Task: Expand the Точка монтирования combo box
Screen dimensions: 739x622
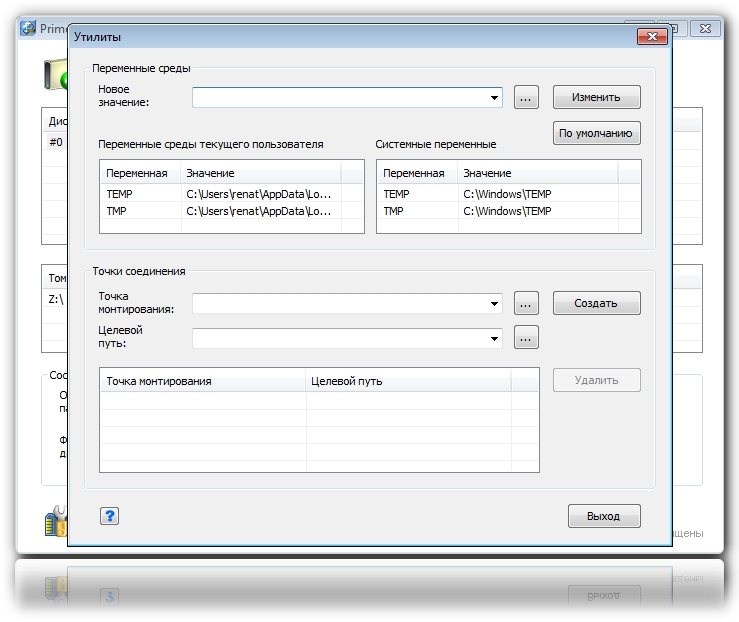Action: click(495, 304)
